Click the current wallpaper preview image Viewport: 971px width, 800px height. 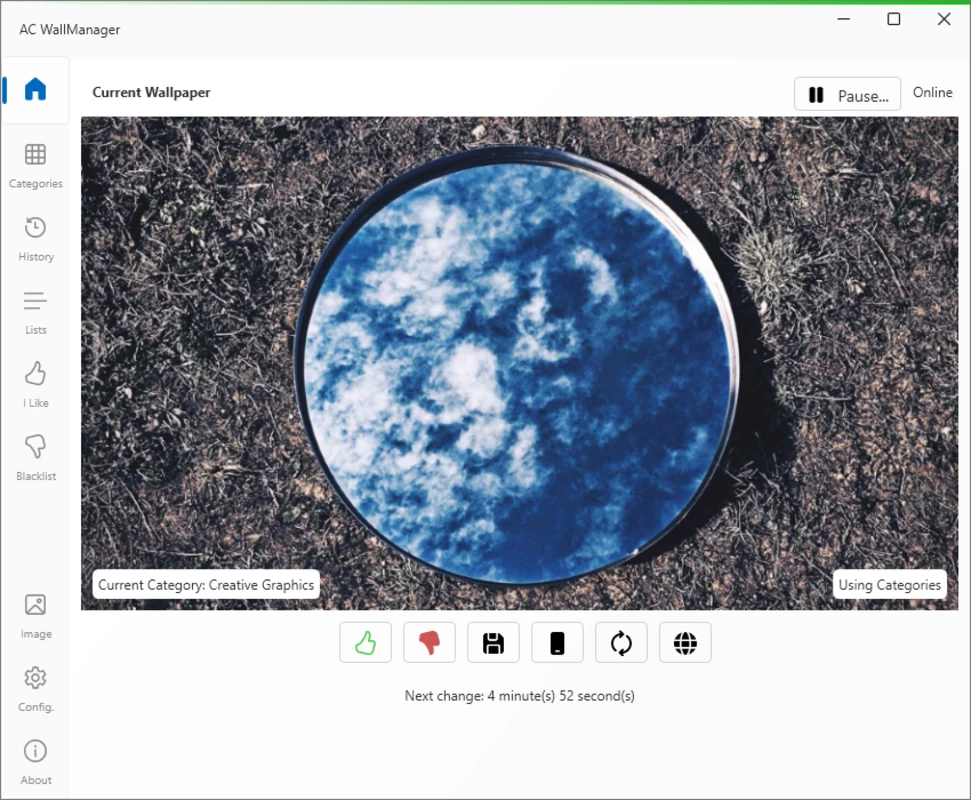520,363
